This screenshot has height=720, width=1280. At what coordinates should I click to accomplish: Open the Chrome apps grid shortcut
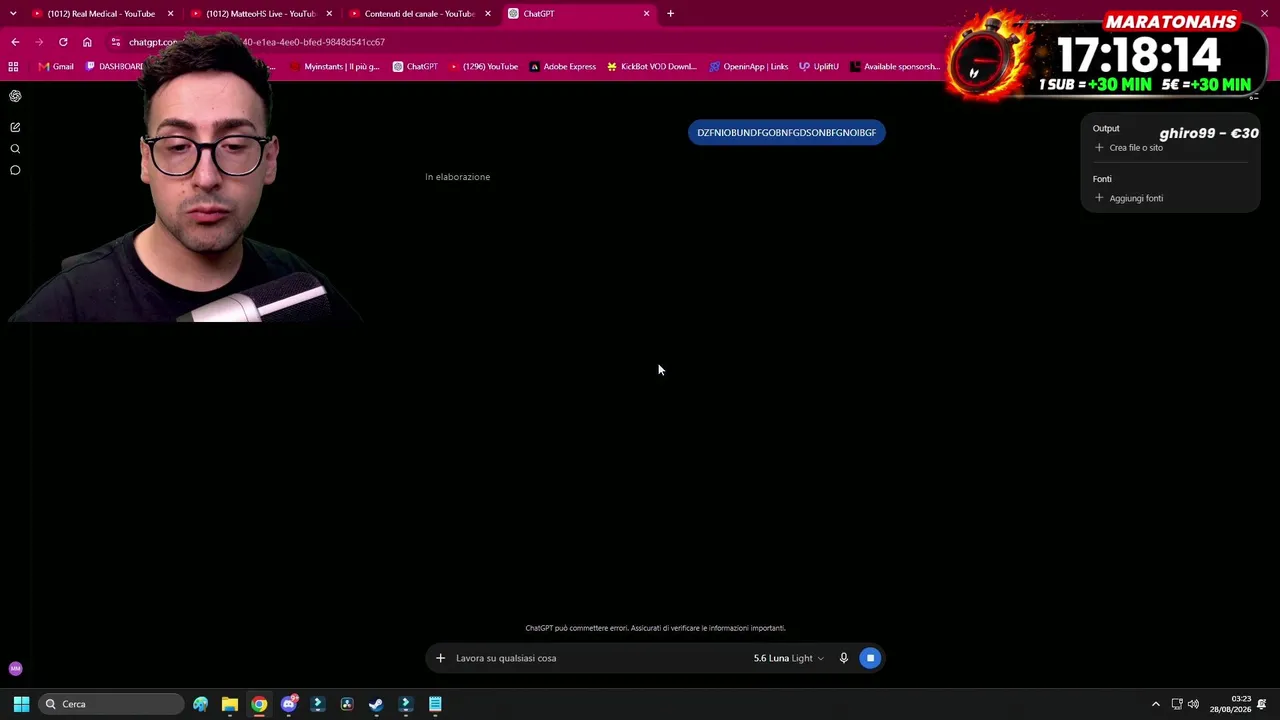13,67
